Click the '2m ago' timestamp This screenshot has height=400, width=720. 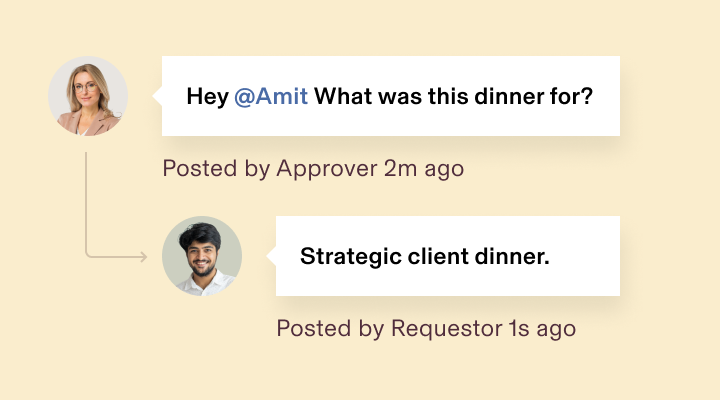point(424,169)
